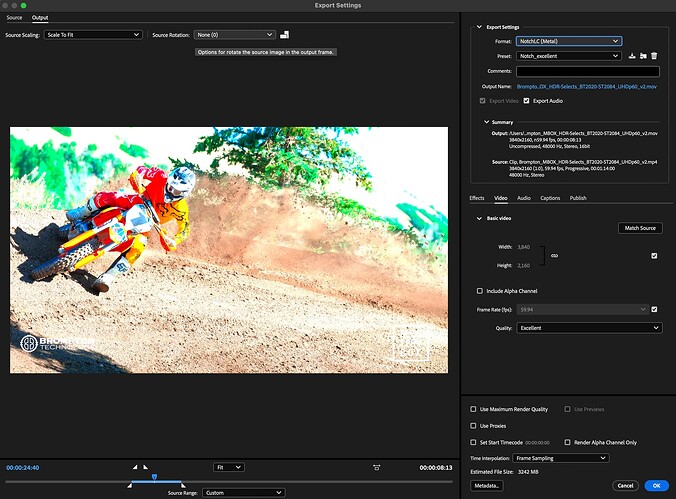Click the Out point handle under timeline
The width and height of the screenshot is (676, 499).
[183, 486]
